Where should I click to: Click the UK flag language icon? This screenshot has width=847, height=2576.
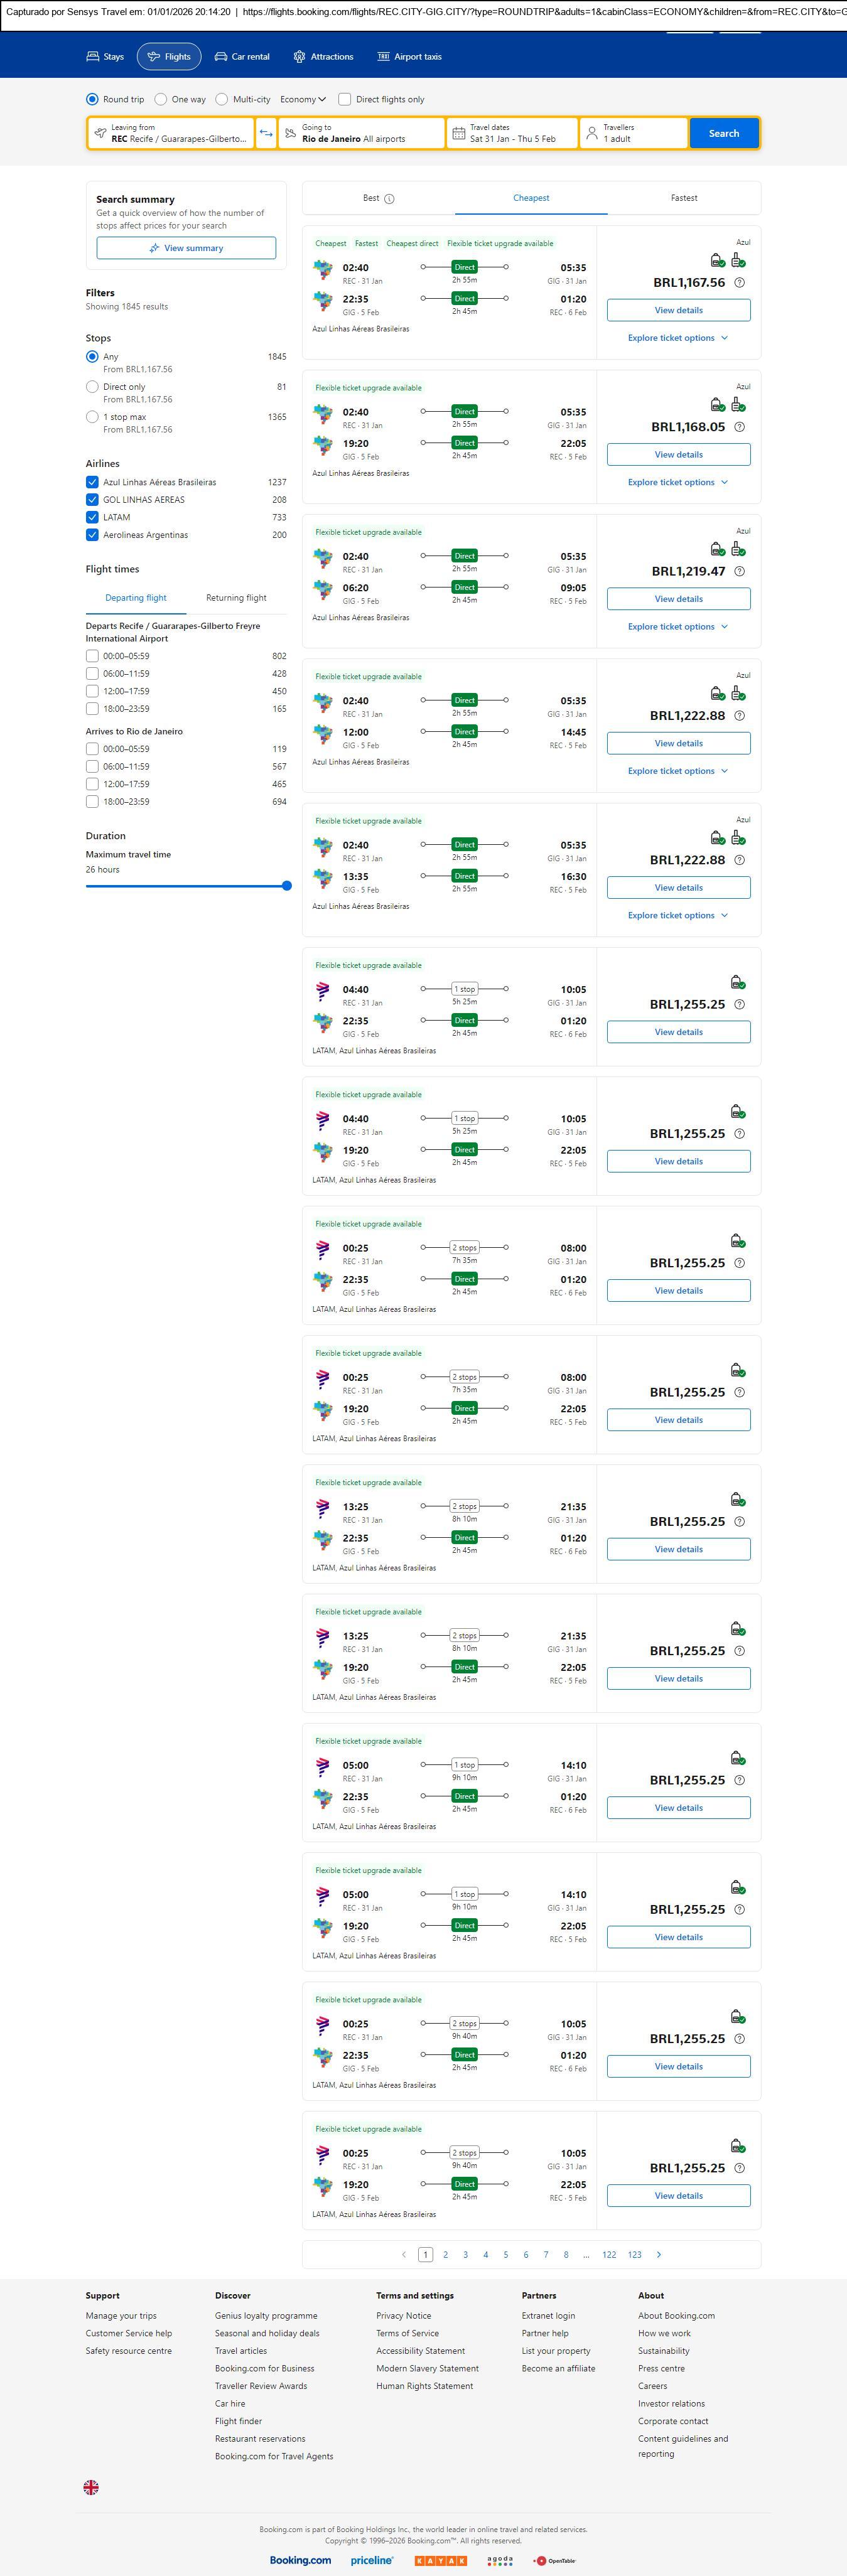pyautogui.click(x=91, y=2487)
